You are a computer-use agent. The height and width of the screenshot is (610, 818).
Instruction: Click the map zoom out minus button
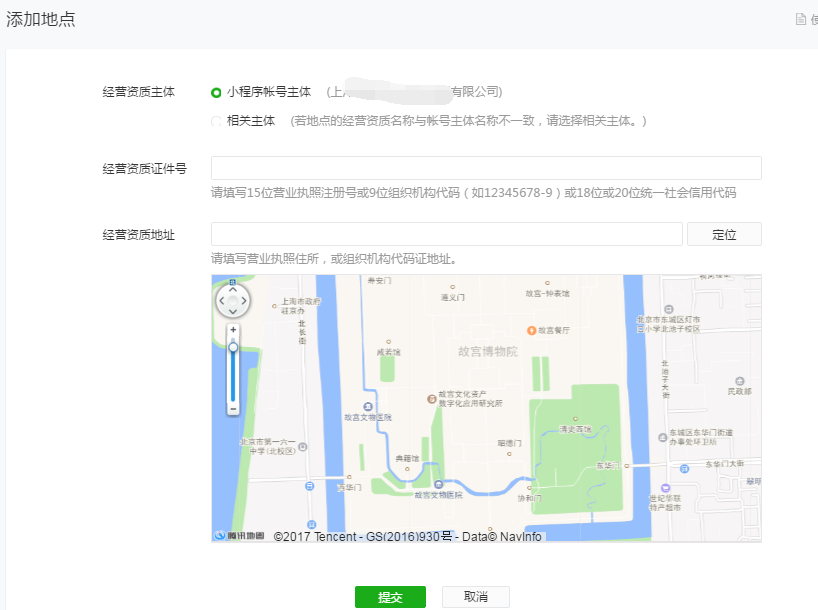coord(233,408)
